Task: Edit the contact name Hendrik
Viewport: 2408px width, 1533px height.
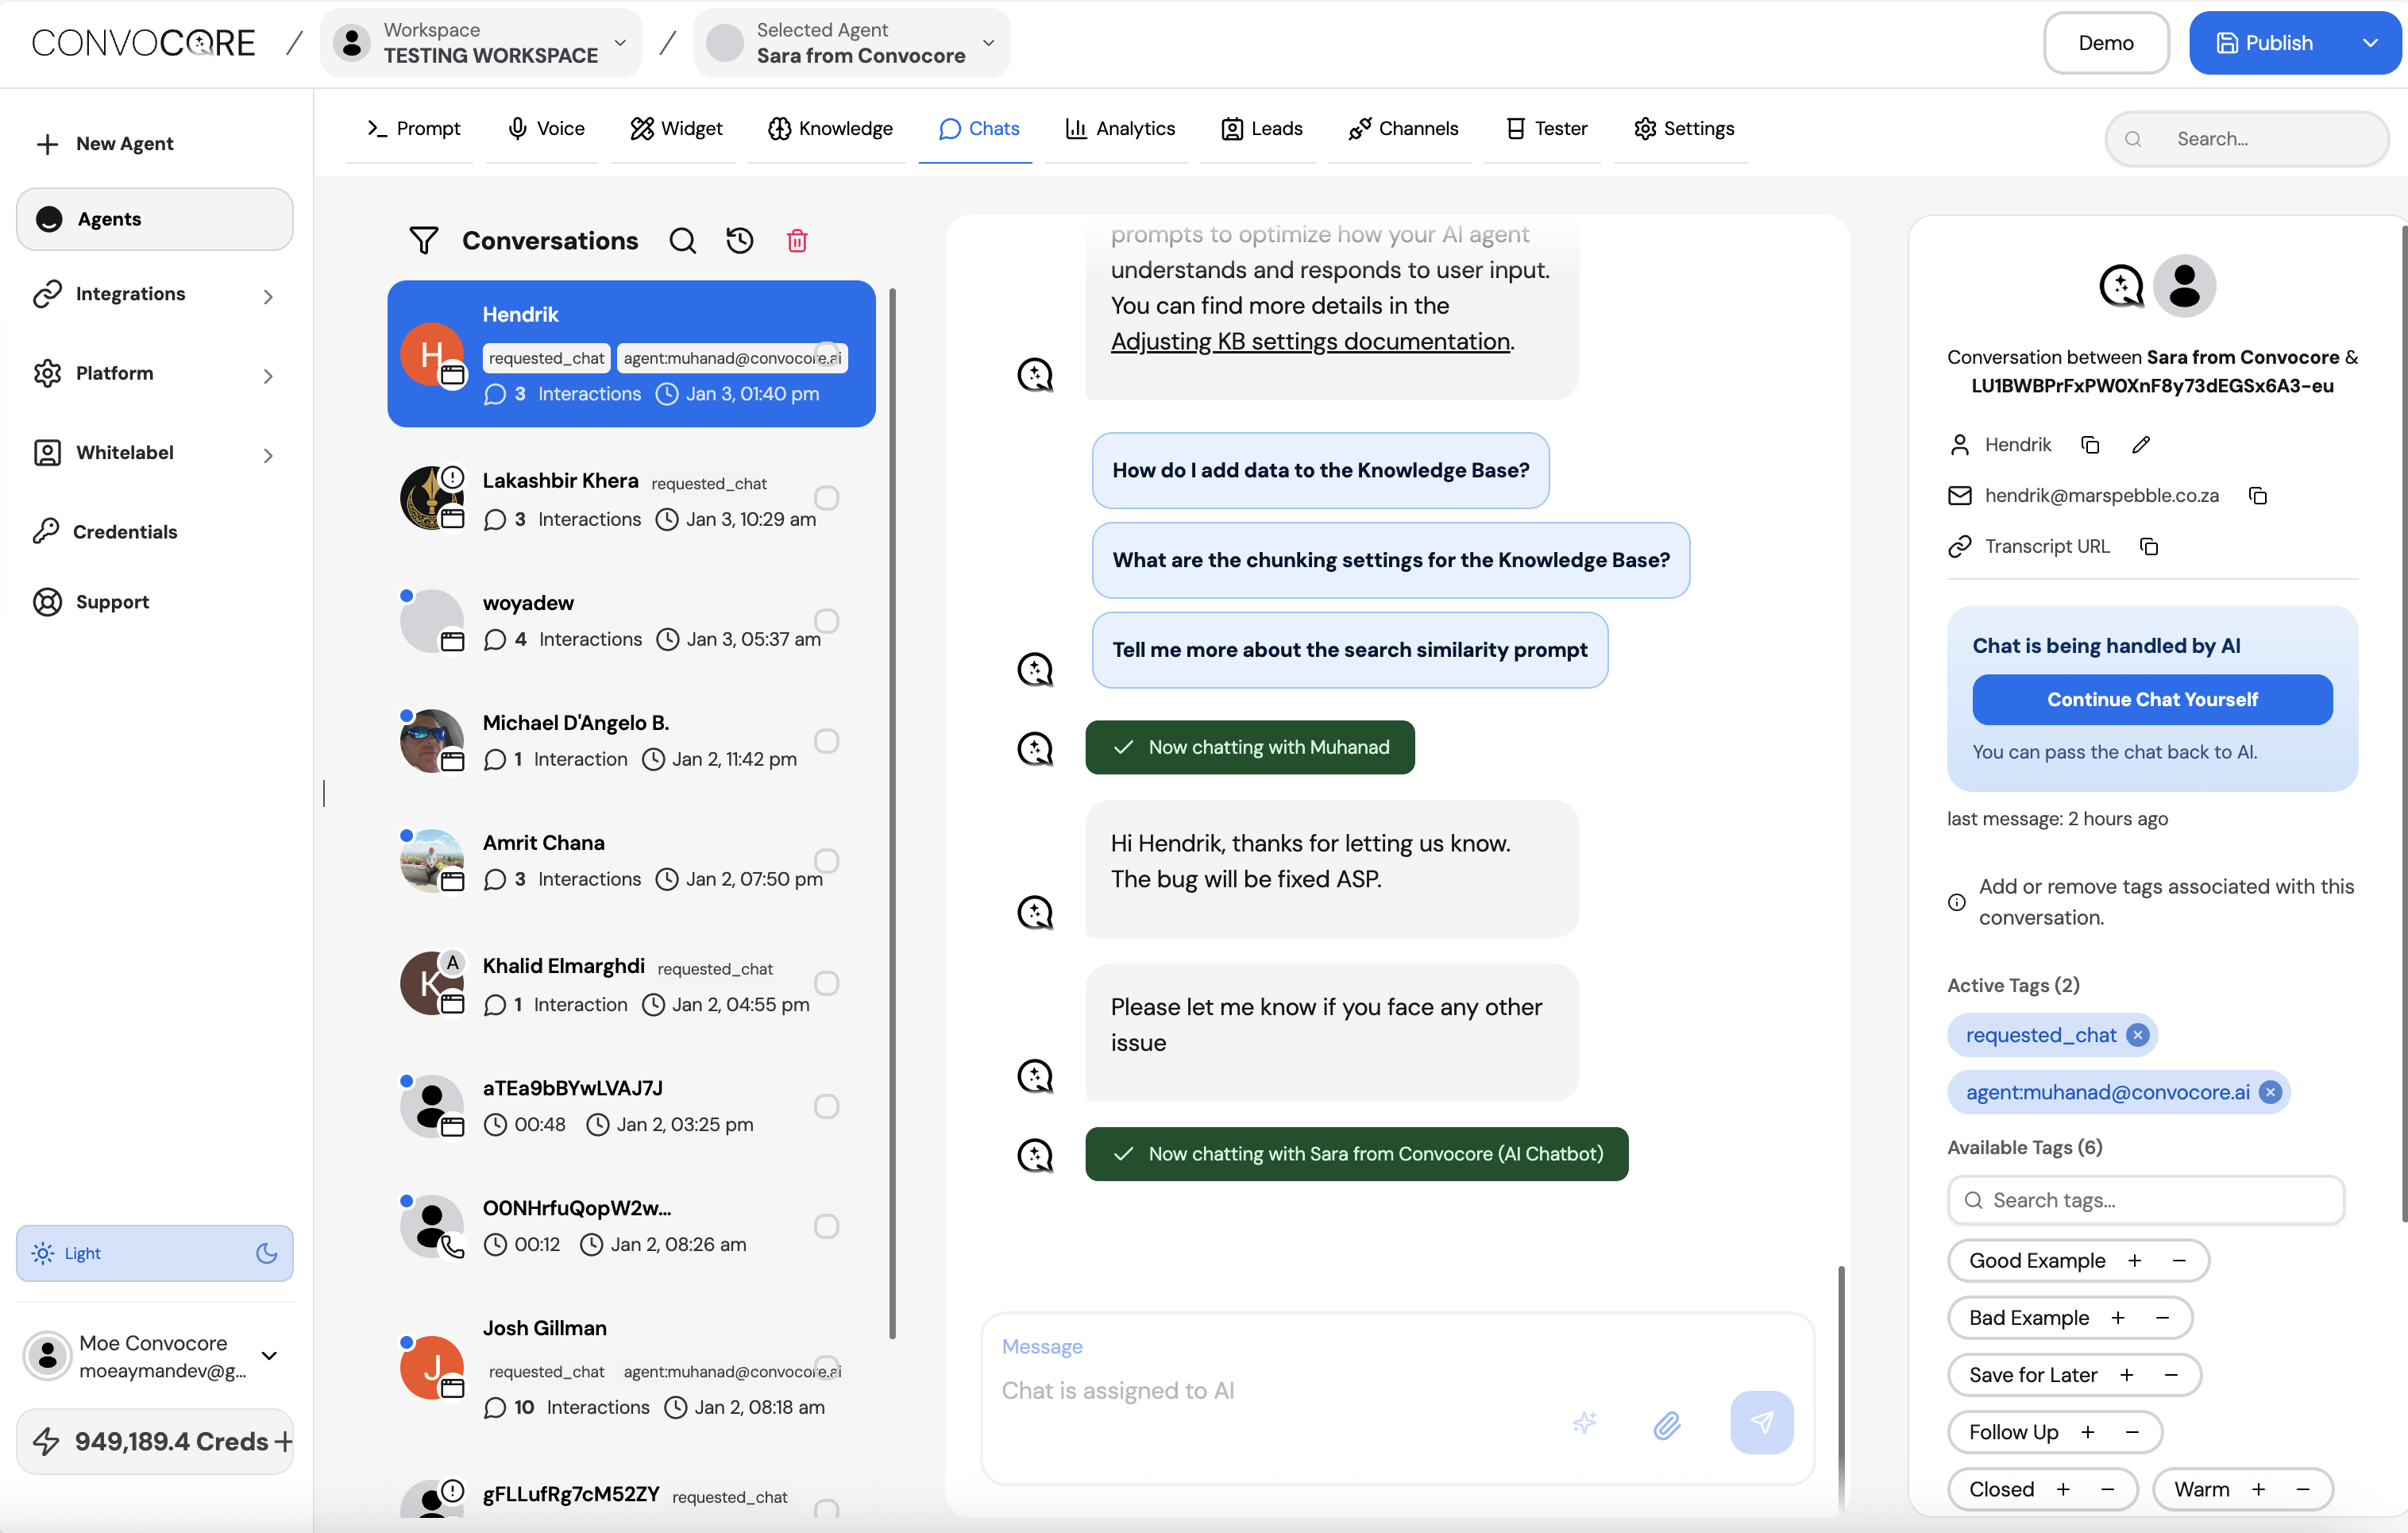Action: (2140, 445)
